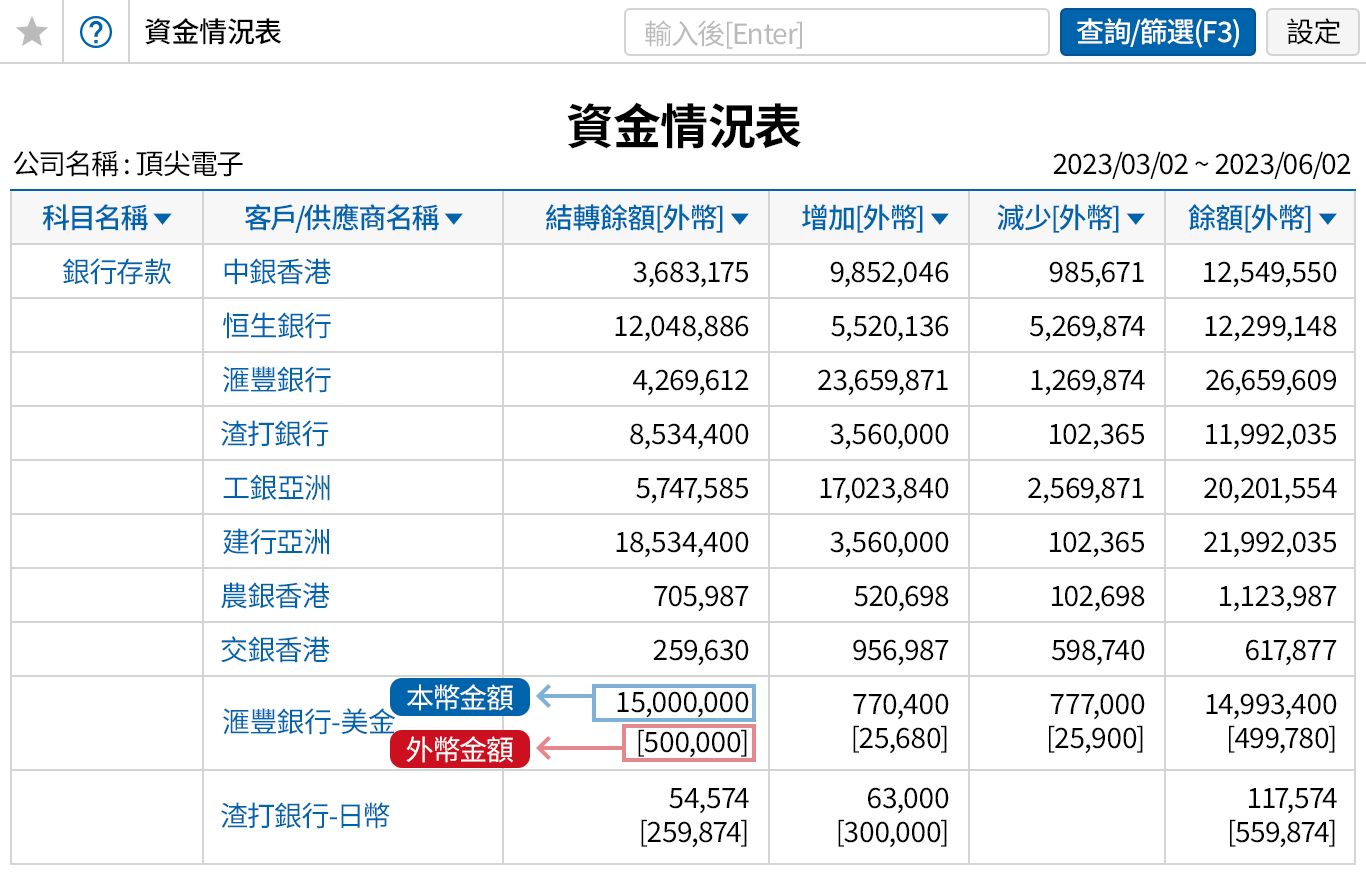The width and height of the screenshot is (1366, 874).
Task: Click the star favorite icon
Action: point(31,31)
